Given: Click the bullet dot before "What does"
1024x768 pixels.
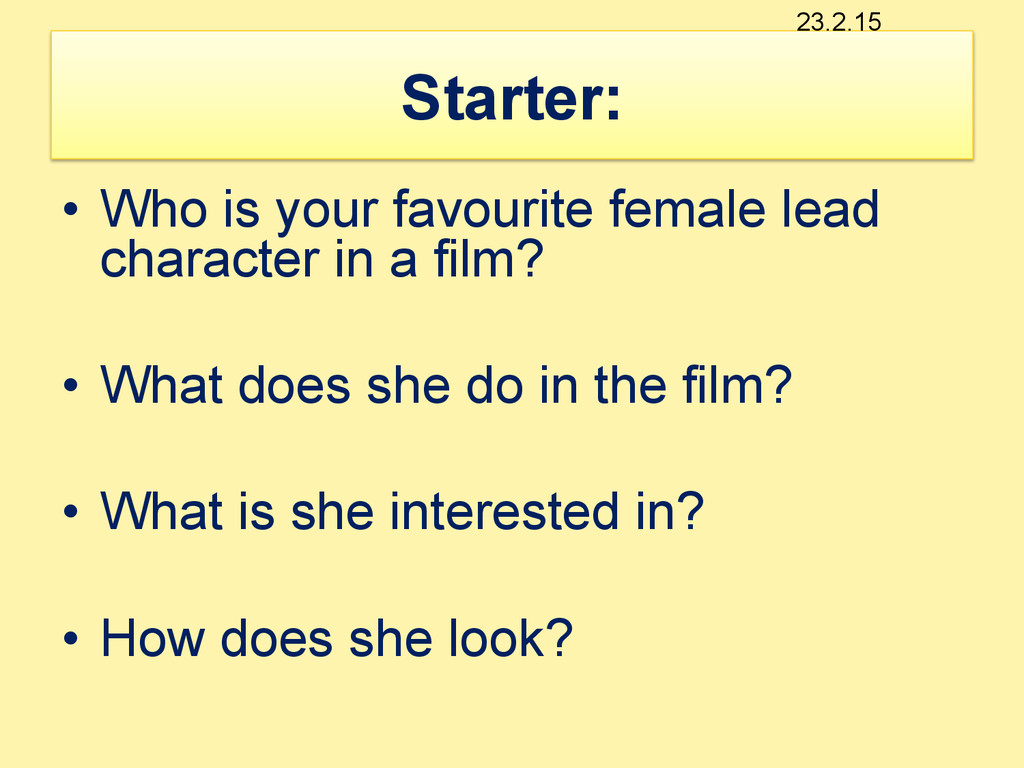Looking at the screenshot, I should tap(71, 385).
